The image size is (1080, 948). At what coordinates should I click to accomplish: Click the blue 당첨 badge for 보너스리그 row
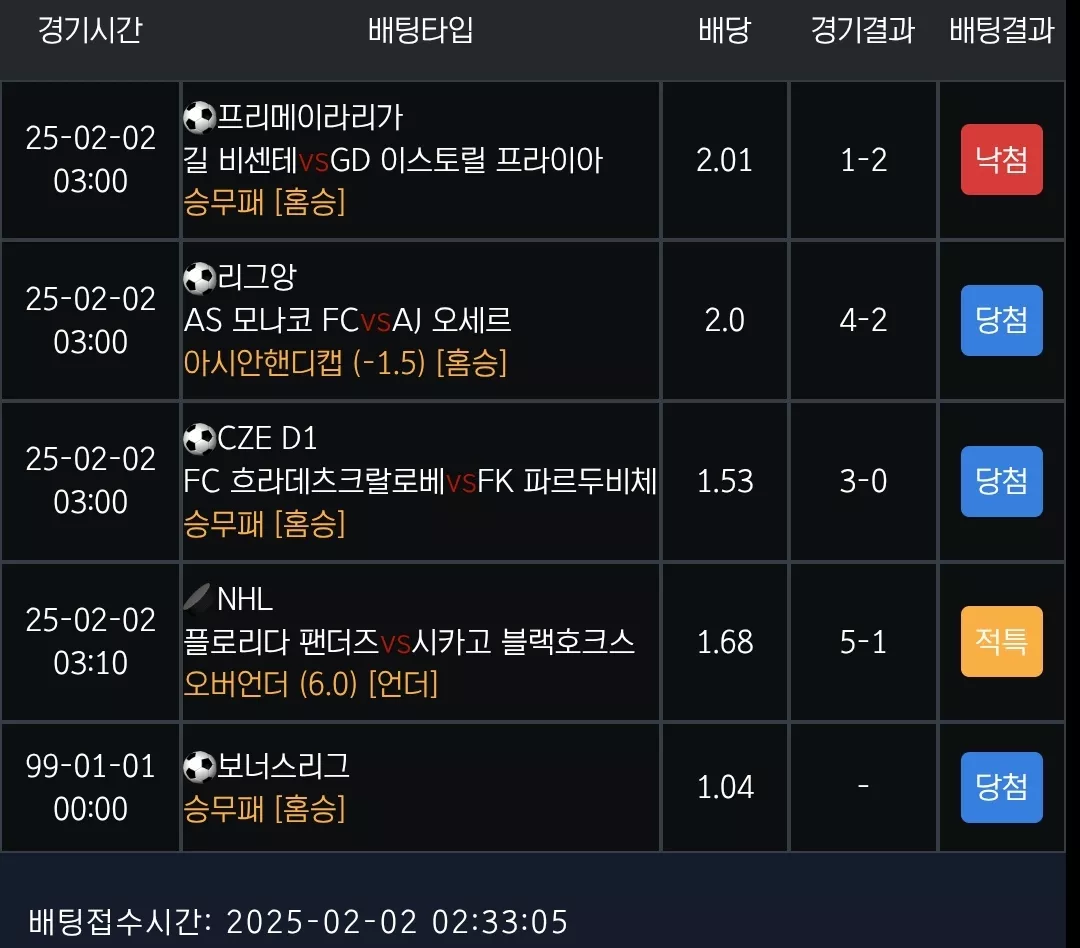click(1001, 787)
